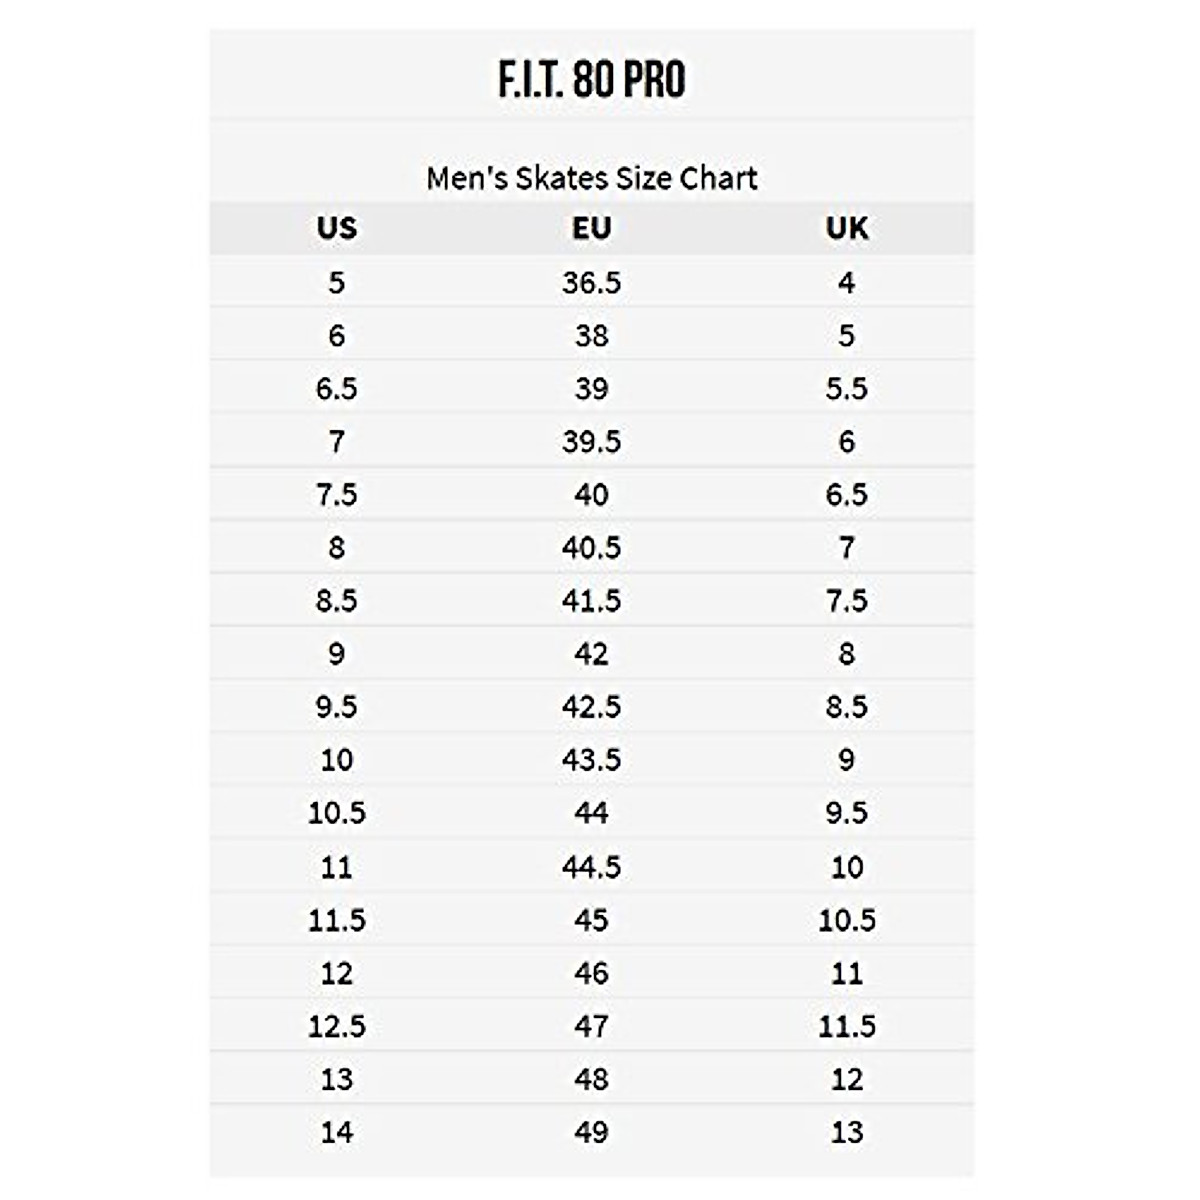Screen dimensions: 1200x1200
Task: Click the Men's Skates Size Chart heading
Action: pyautogui.click(x=592, y=178)
